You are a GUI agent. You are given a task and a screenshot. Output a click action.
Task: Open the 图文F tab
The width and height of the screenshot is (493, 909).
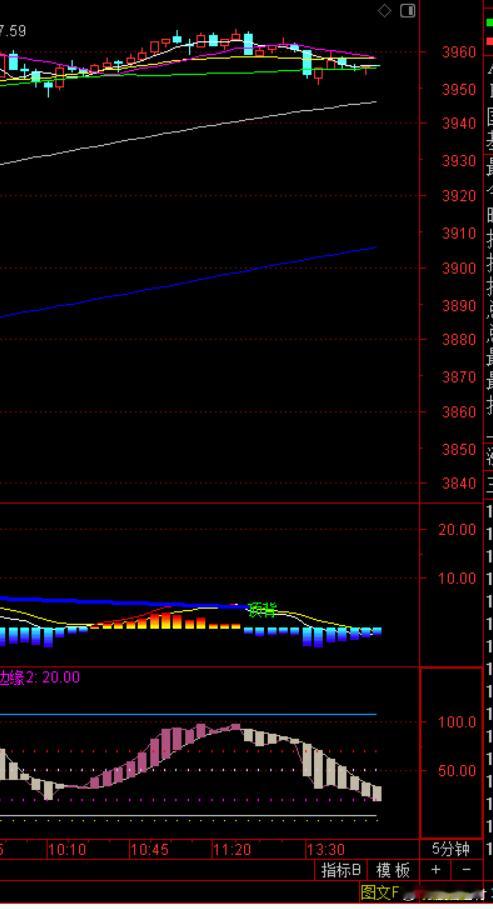tap(380, 892)
